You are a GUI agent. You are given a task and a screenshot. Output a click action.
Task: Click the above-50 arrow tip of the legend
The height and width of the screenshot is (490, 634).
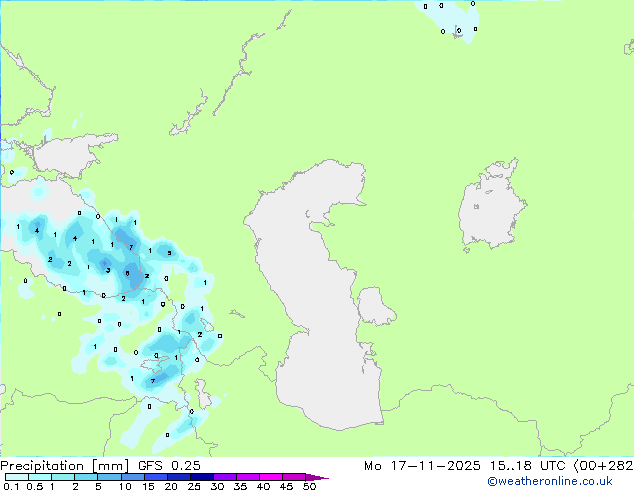317,477
